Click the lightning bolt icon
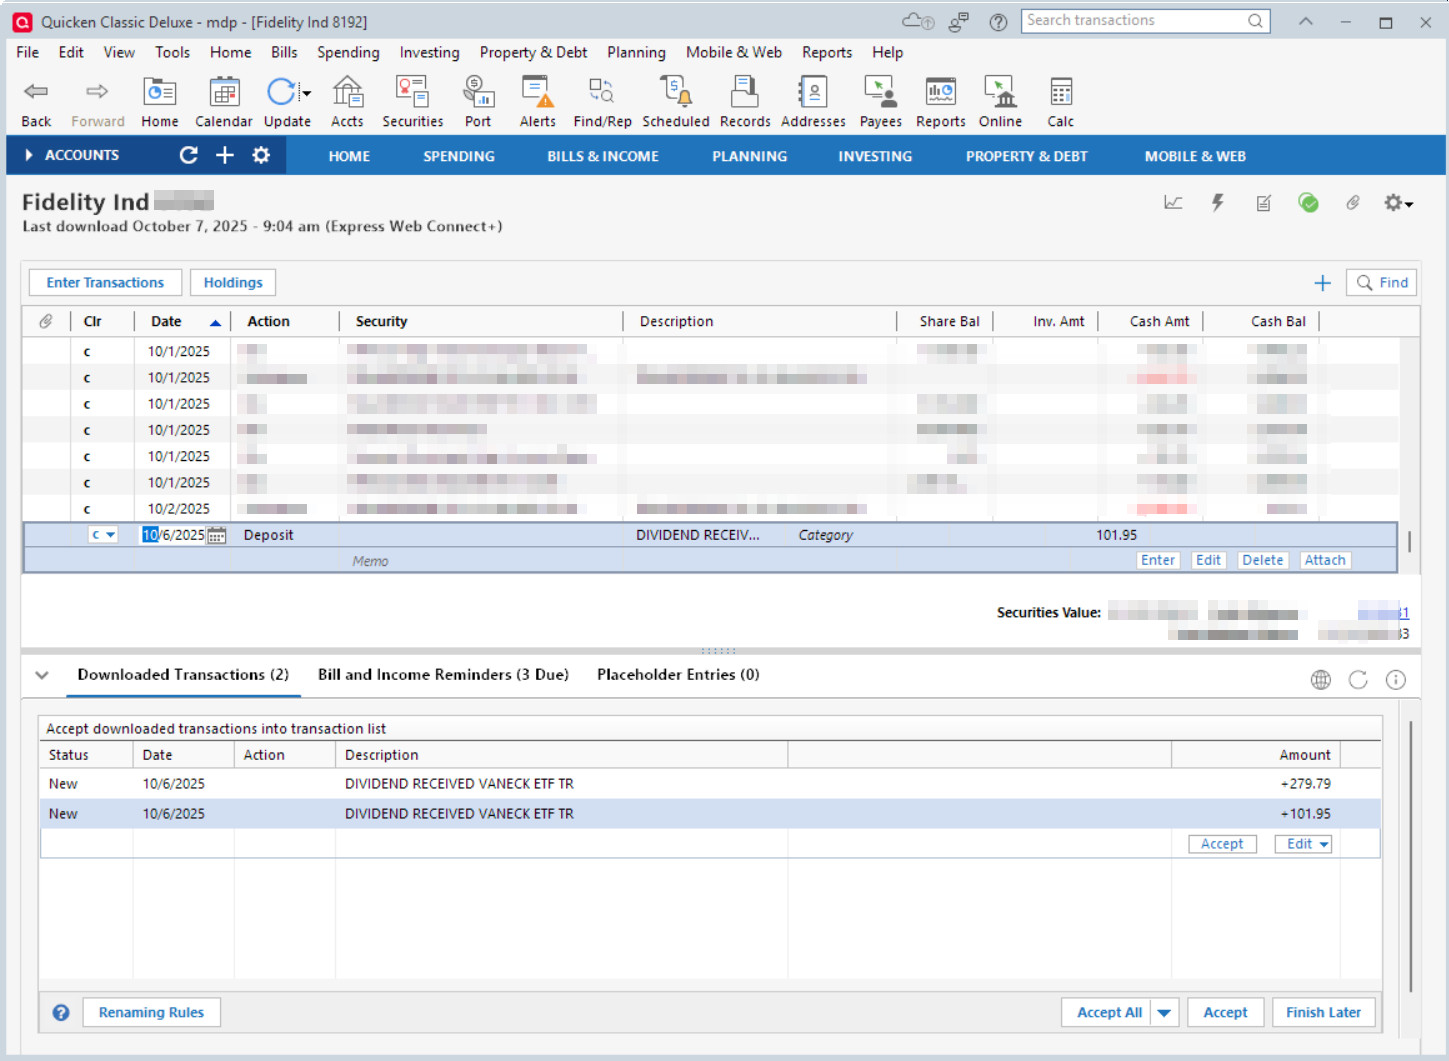This screenshot has height=1061, width=1449. 1218,203
